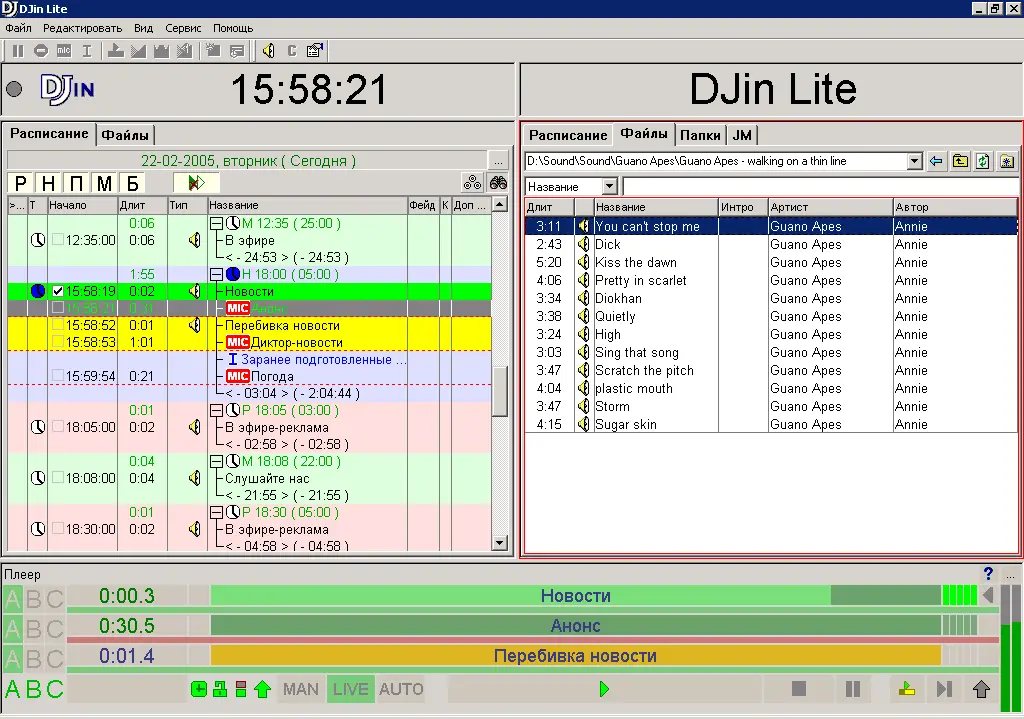Click the Новости playback progress bar
Image resolution: width=1024 pixels, height=719 pixels.
[x=575, y=595]
